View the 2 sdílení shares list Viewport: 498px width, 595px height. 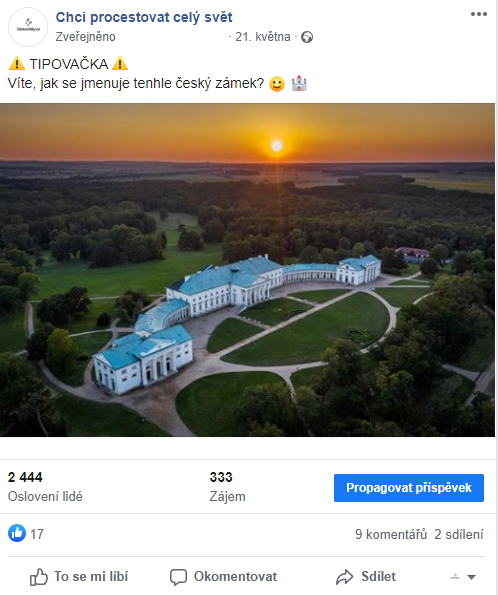[459, 534]
